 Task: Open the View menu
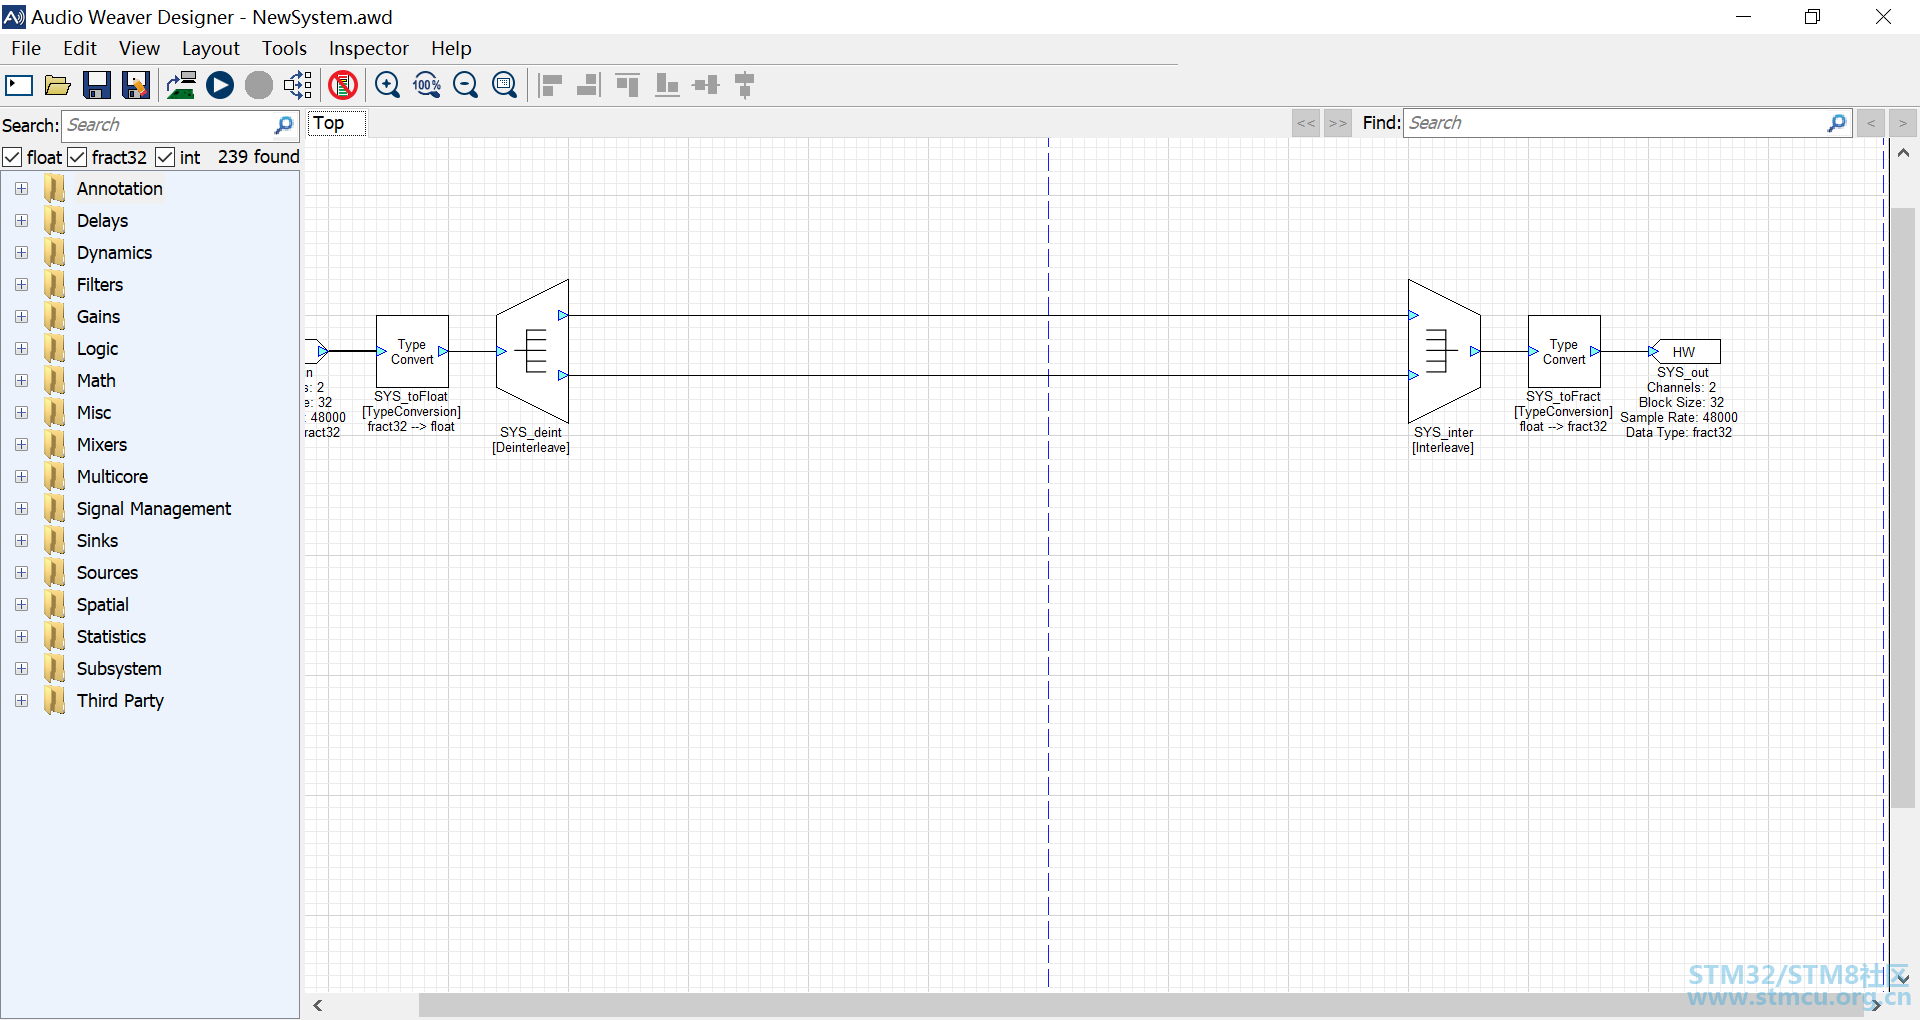point(139,48)
